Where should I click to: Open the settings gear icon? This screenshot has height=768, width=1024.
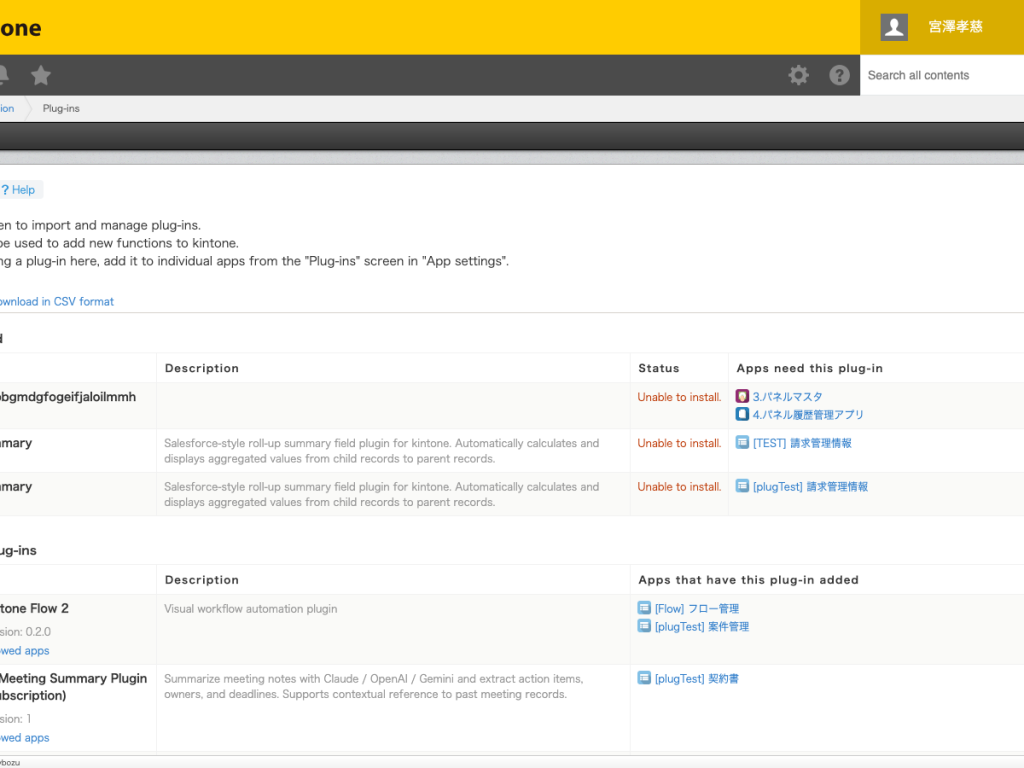click(x=798, y=75)
